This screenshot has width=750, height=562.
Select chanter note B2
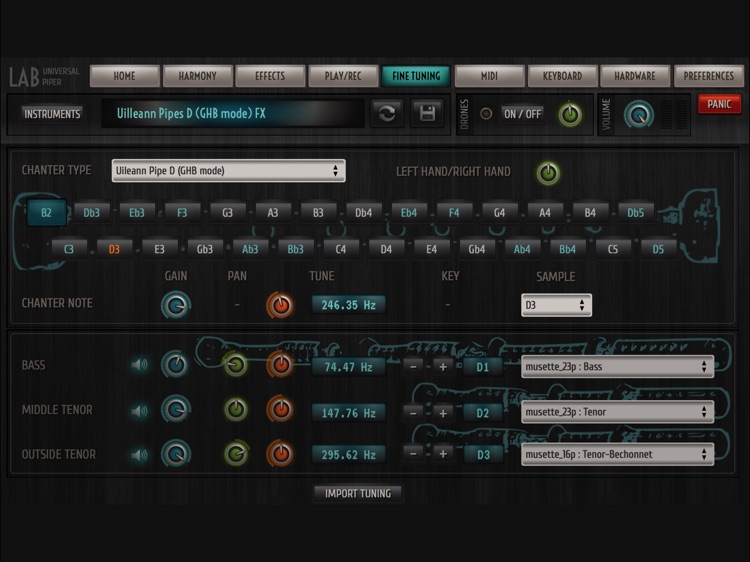pos(46,213)
